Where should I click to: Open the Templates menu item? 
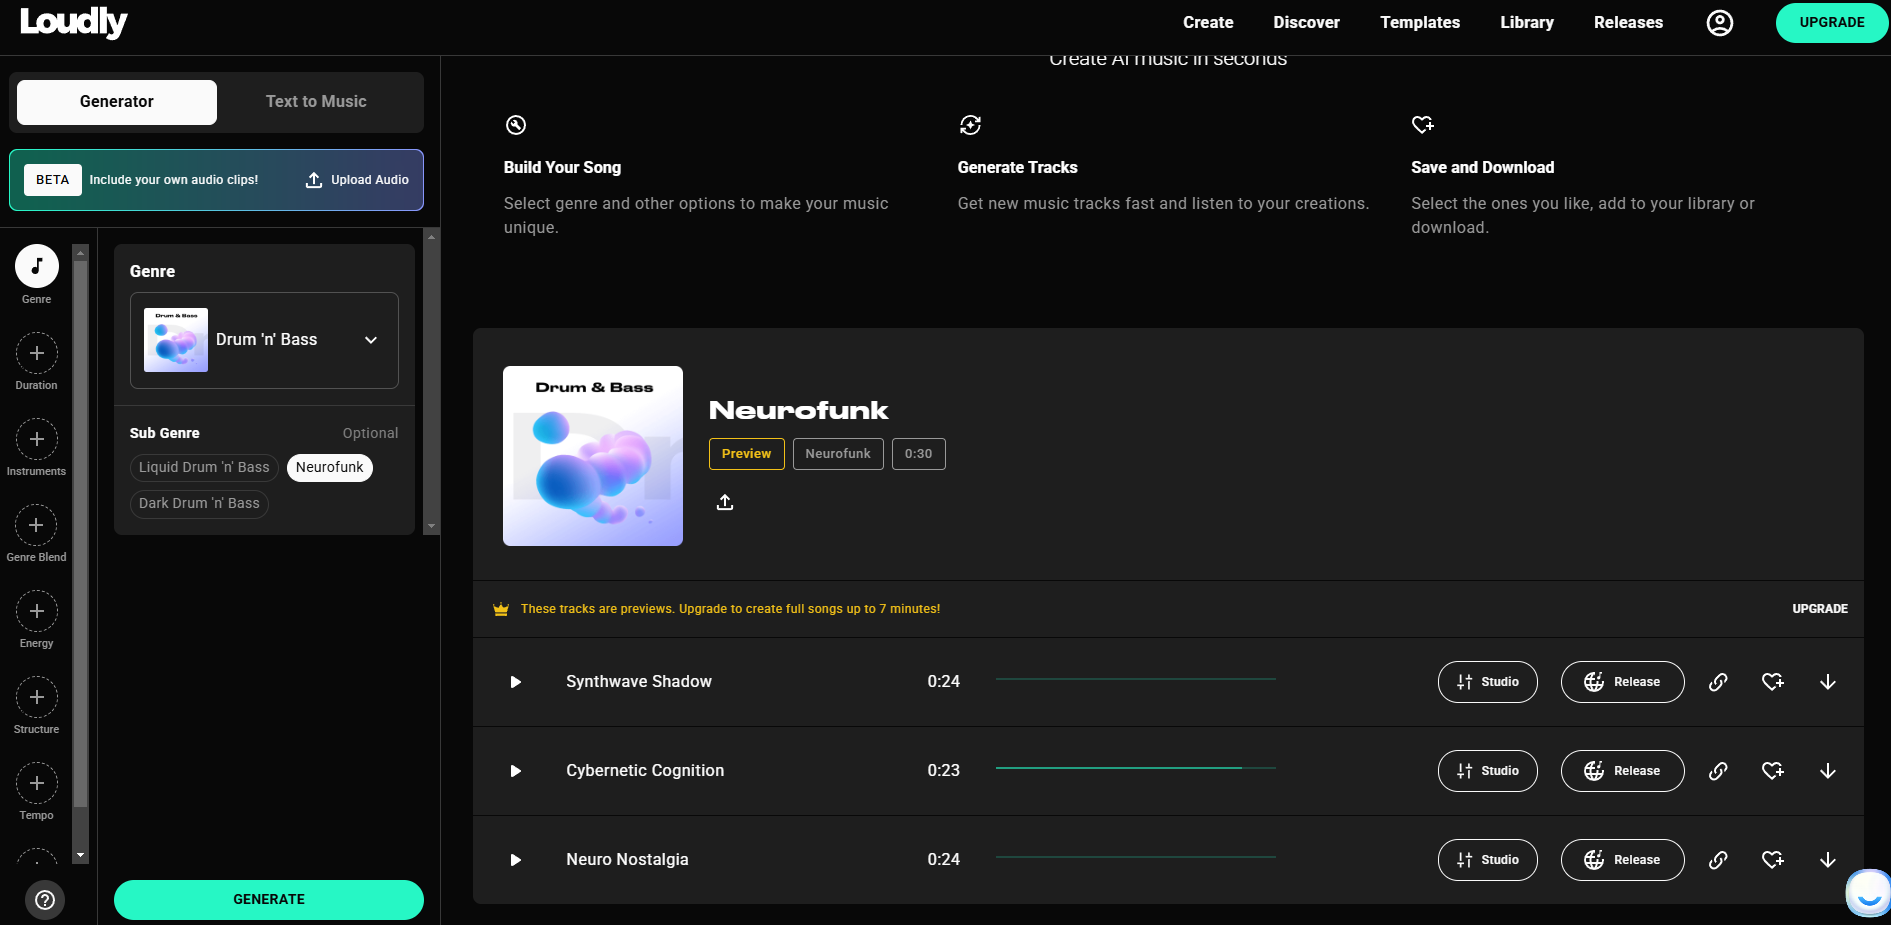point(1419,23)
